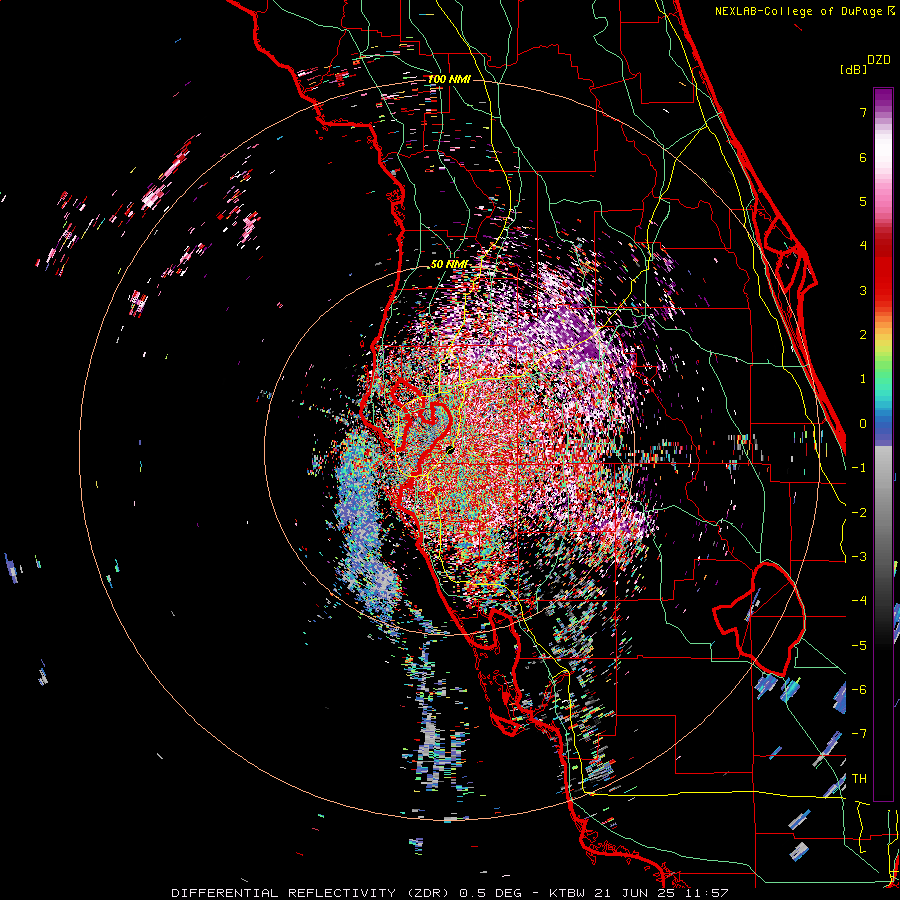900x900 pixels.
Task: Click the 6 value on ZDR scale
Action: point(863,157)
